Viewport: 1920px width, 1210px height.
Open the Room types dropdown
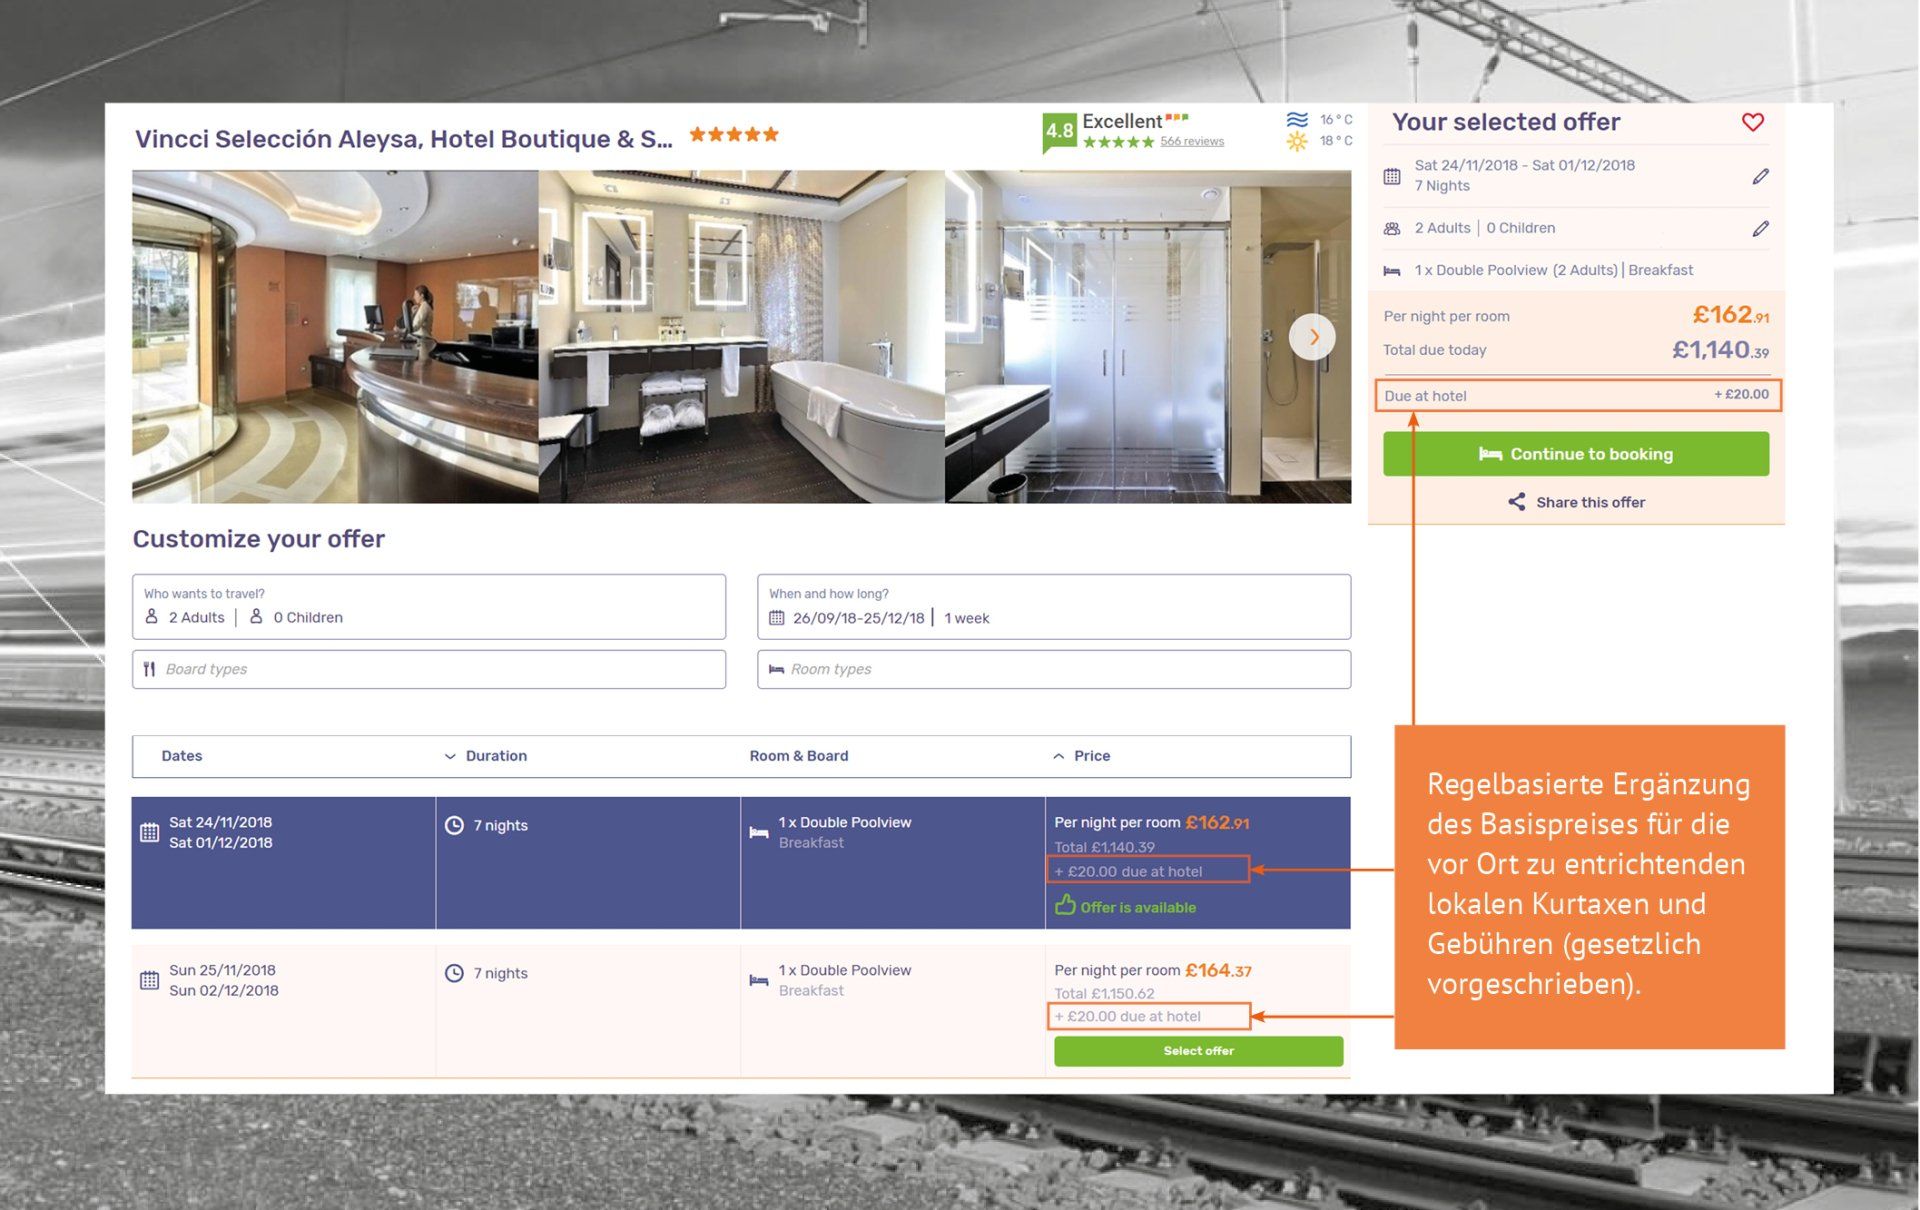(x=1053, y=669)
